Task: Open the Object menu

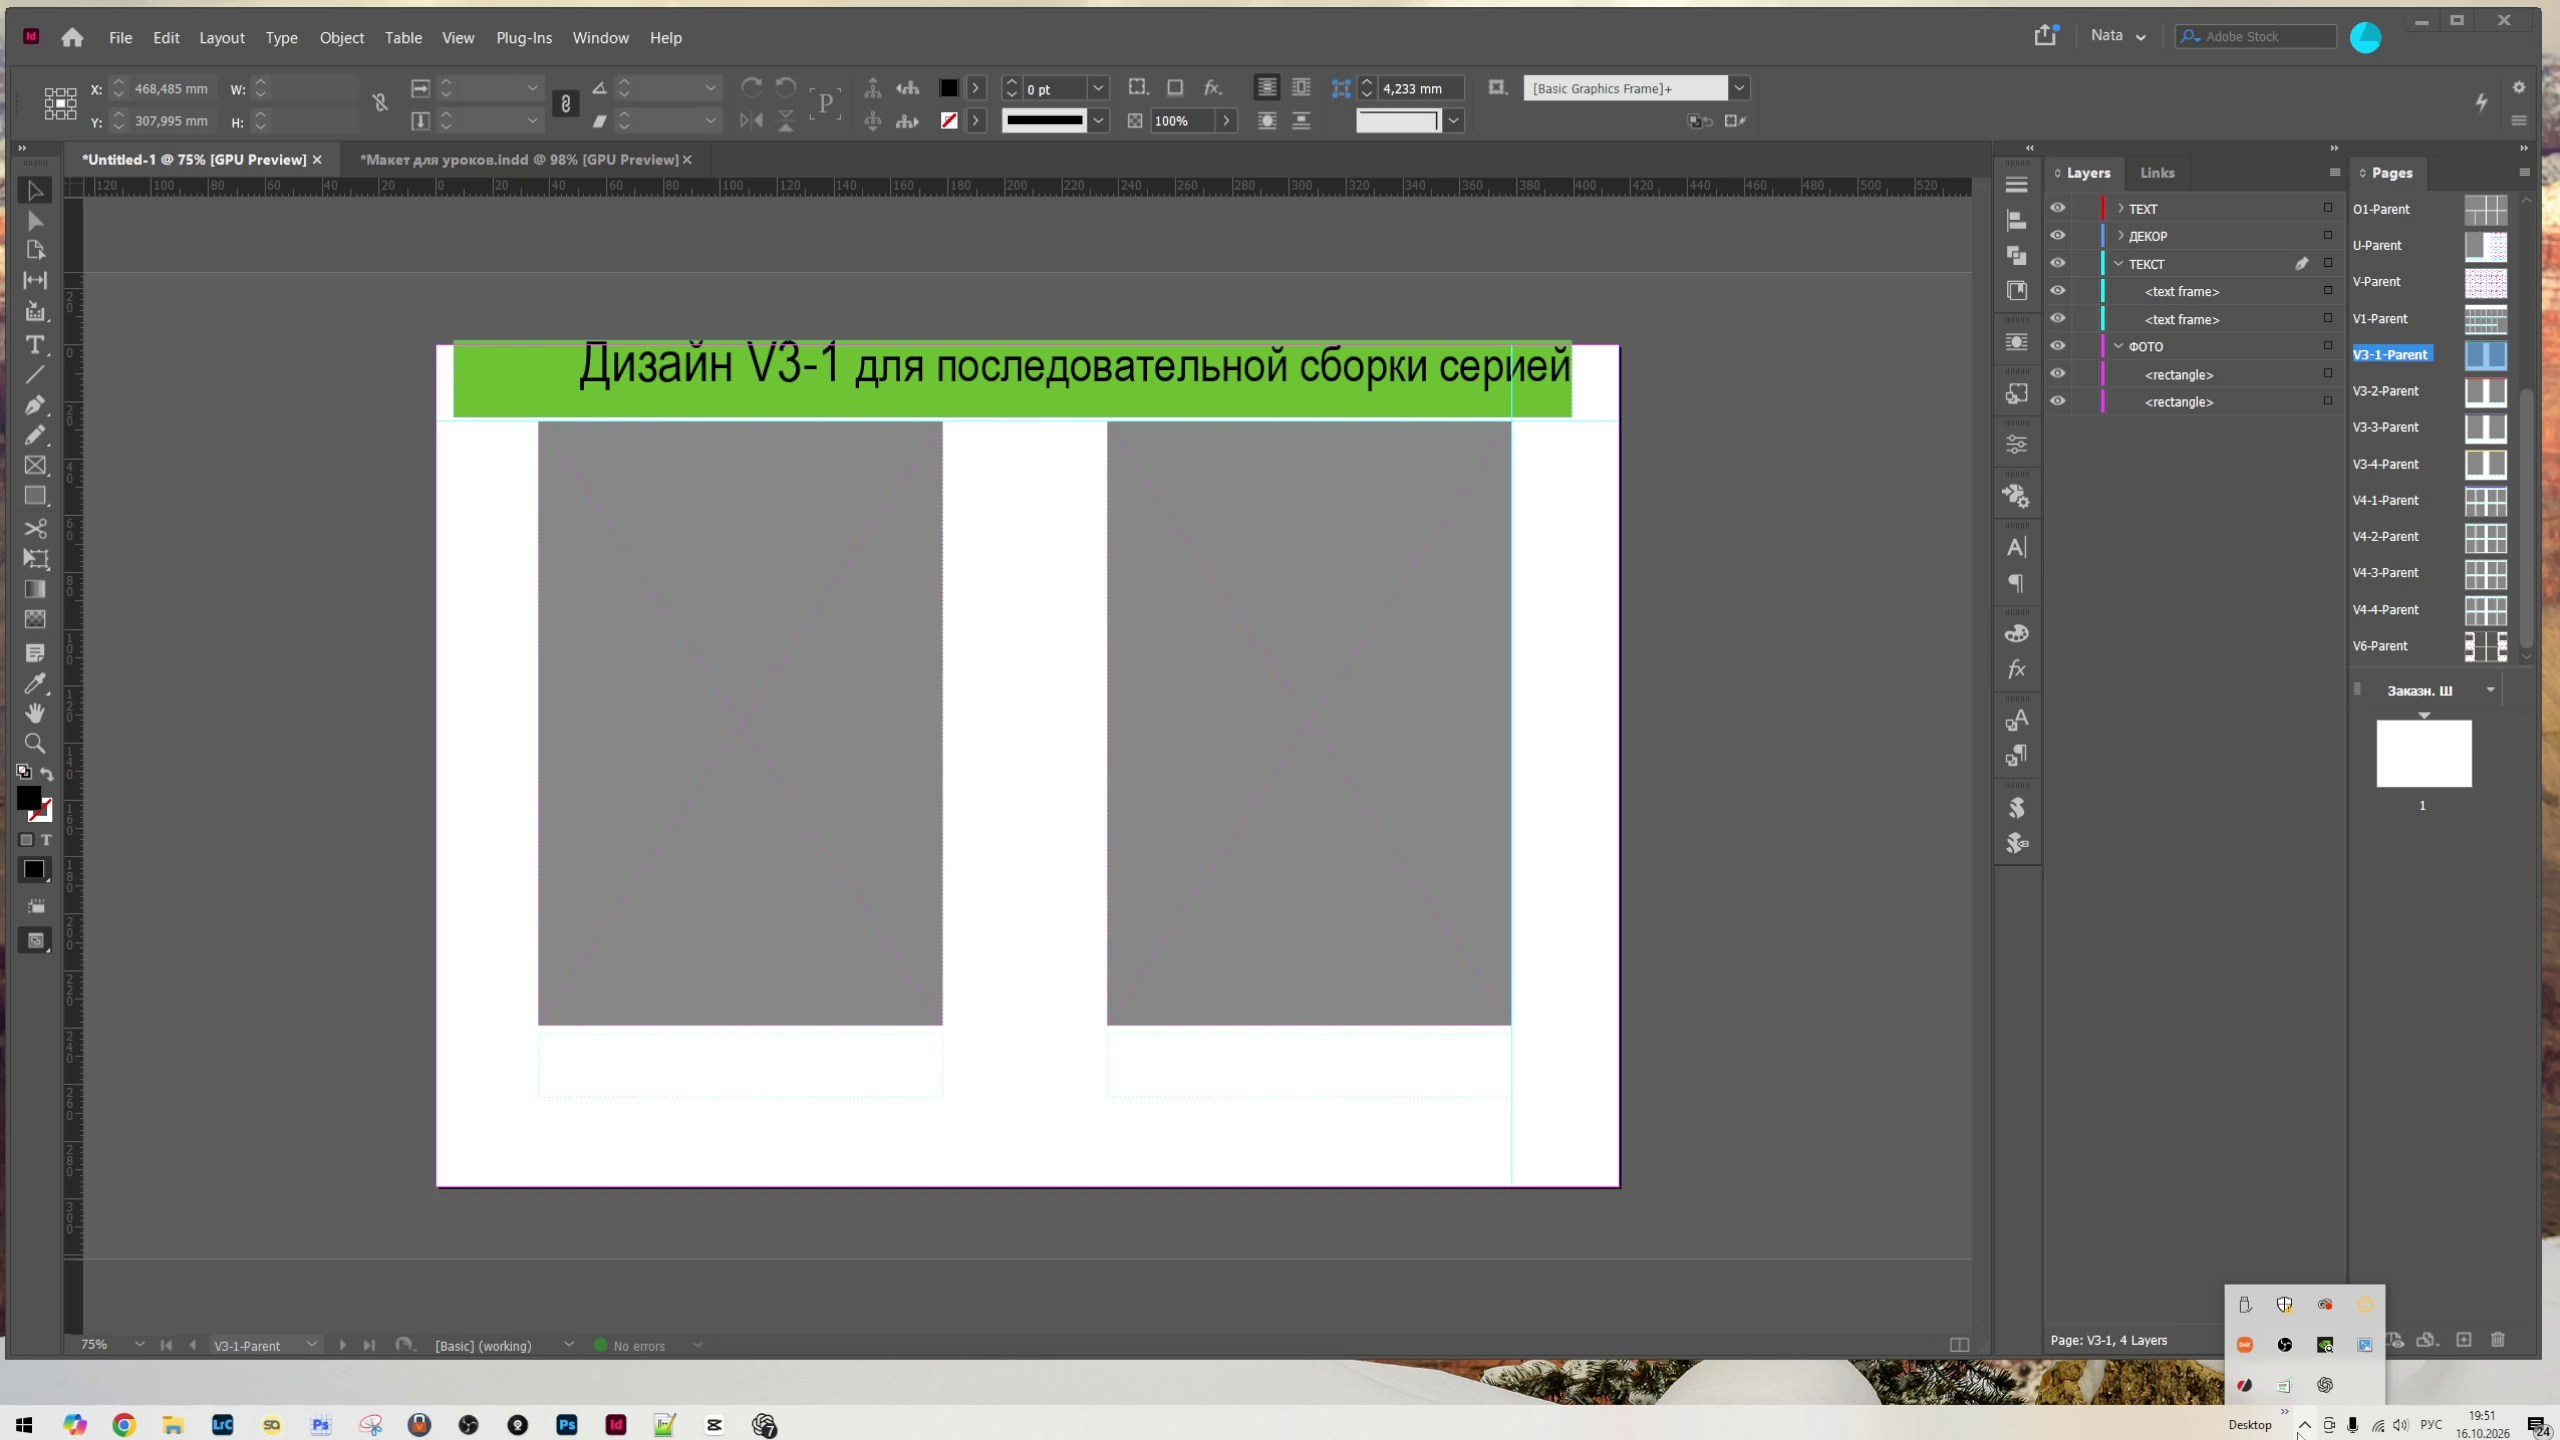Action: click(341, 38)
